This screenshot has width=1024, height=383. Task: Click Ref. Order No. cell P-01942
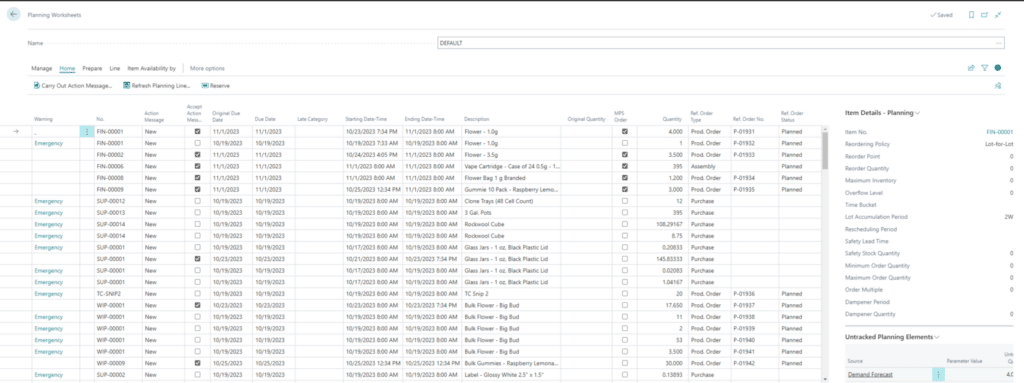click(x=743, y=363)
